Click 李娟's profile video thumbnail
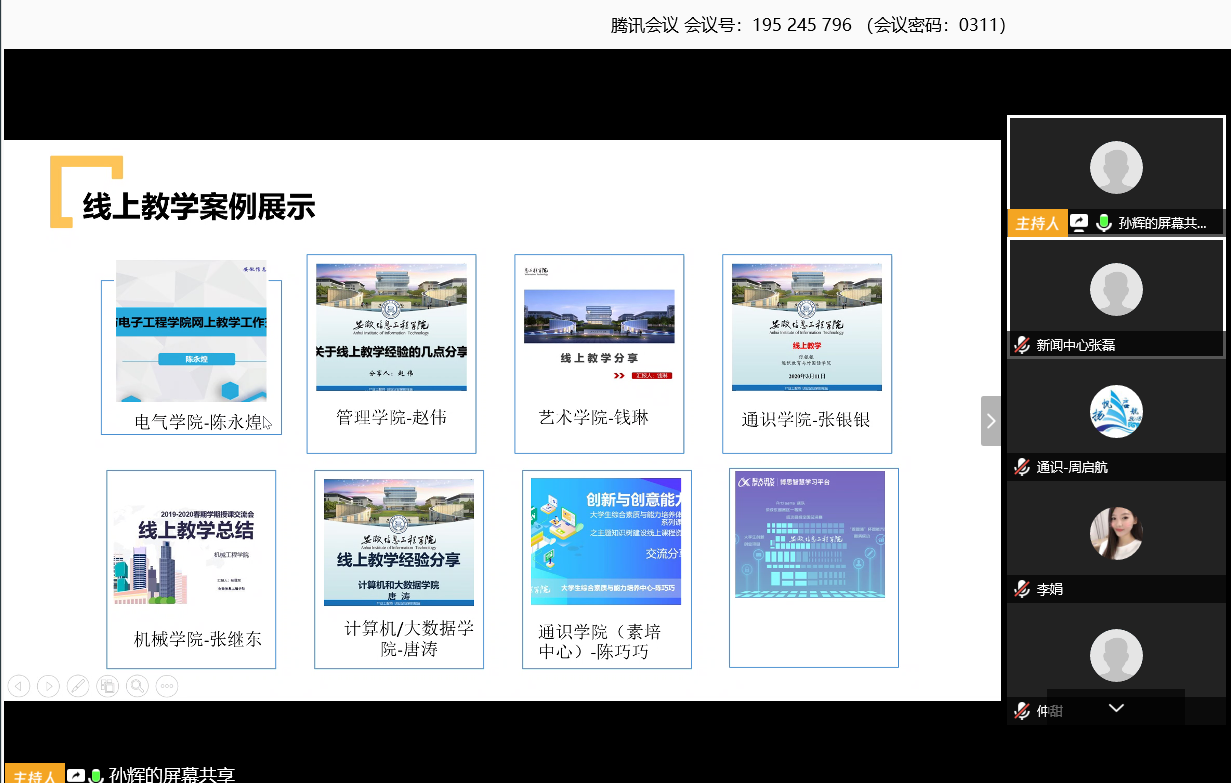This screenshot has height=783, width=1231. (1115, 532)
